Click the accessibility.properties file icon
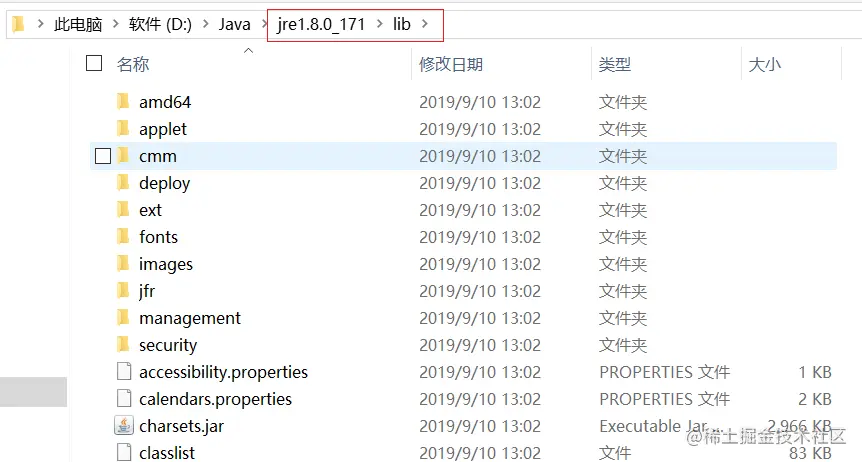The image size is (862, 462). pos(124,371)
